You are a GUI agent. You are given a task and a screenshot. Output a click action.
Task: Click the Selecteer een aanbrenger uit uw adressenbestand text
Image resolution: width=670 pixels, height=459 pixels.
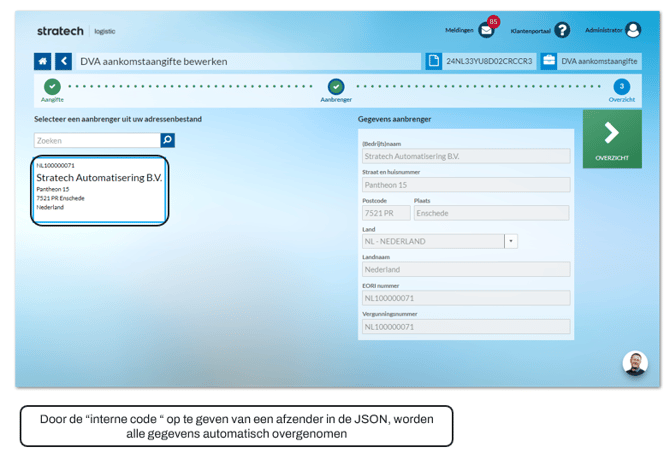pos(118,119)
